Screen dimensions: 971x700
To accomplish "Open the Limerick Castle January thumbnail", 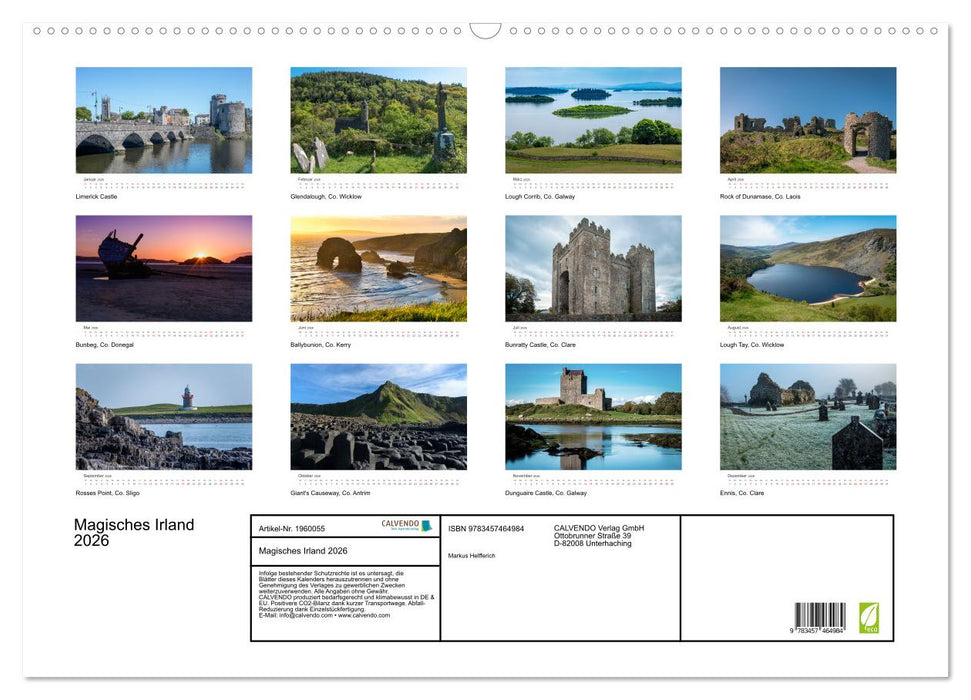I will pyautogui.click(x=163, y=120).
